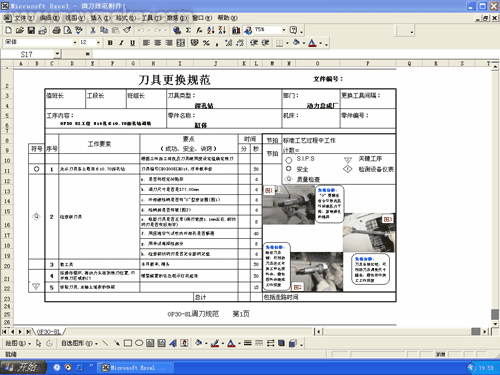Click Merge and Center icon

click(x=181, y=43)
